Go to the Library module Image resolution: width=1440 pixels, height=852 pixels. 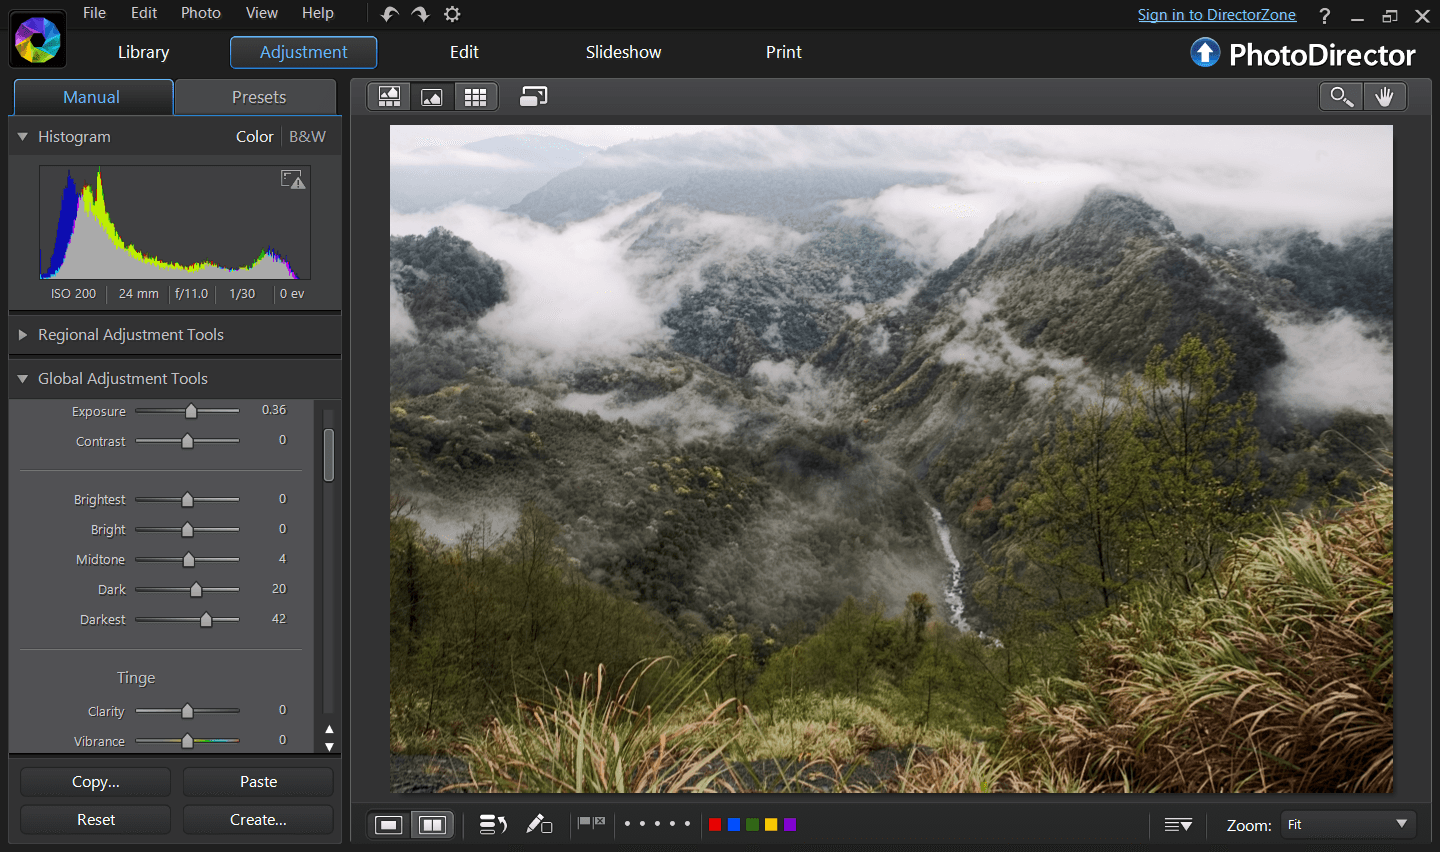144,52
